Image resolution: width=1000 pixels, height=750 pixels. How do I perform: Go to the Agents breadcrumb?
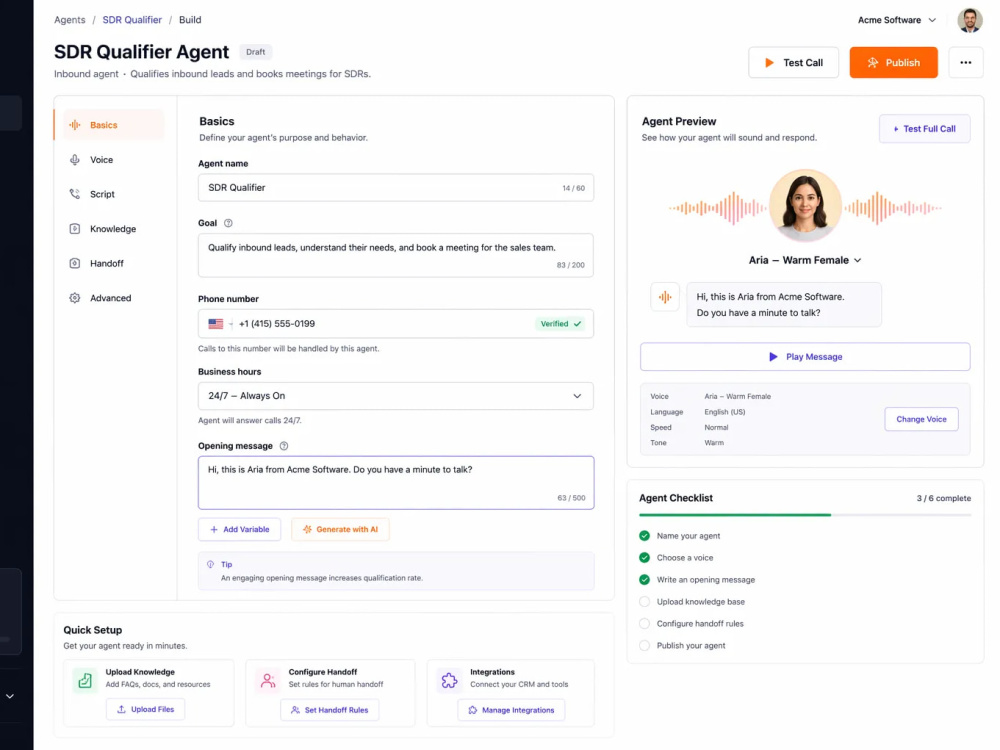point(70,20)
